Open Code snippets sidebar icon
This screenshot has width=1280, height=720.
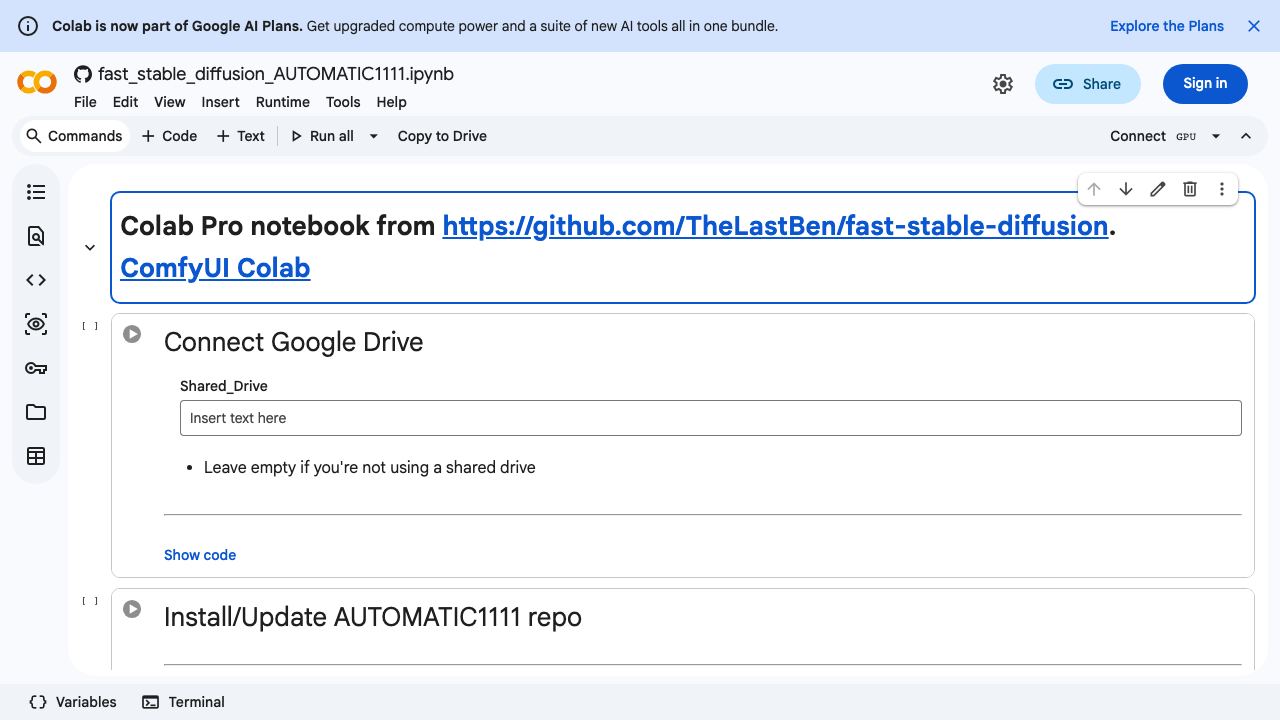coord(36,280)
